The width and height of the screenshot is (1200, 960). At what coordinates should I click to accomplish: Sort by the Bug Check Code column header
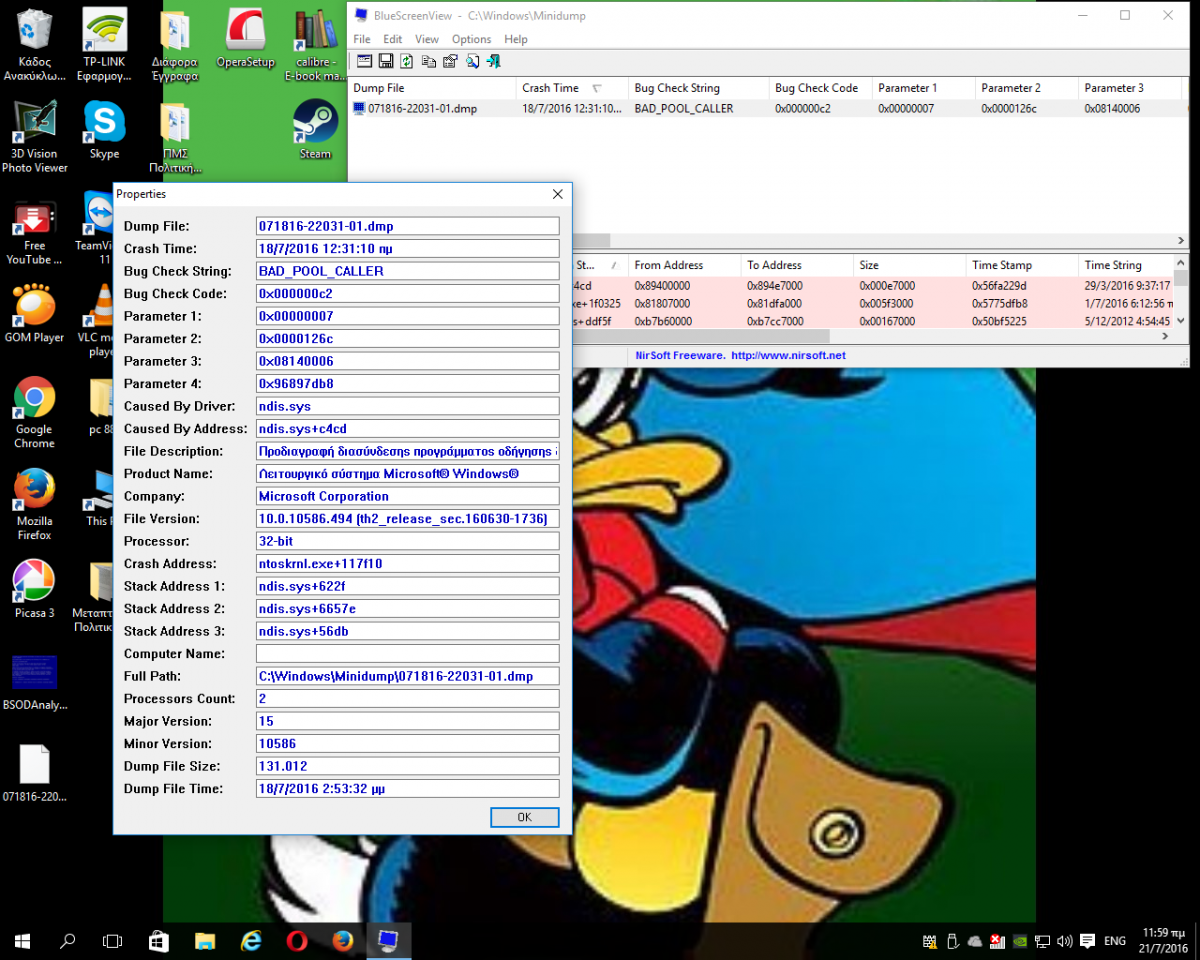click(x=820, y=88)
